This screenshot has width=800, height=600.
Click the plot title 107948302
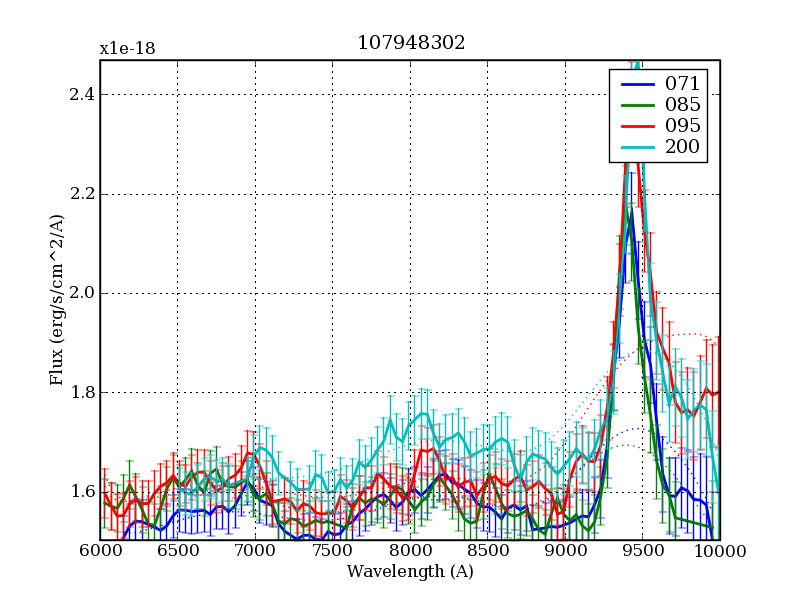tap(410, 43)
